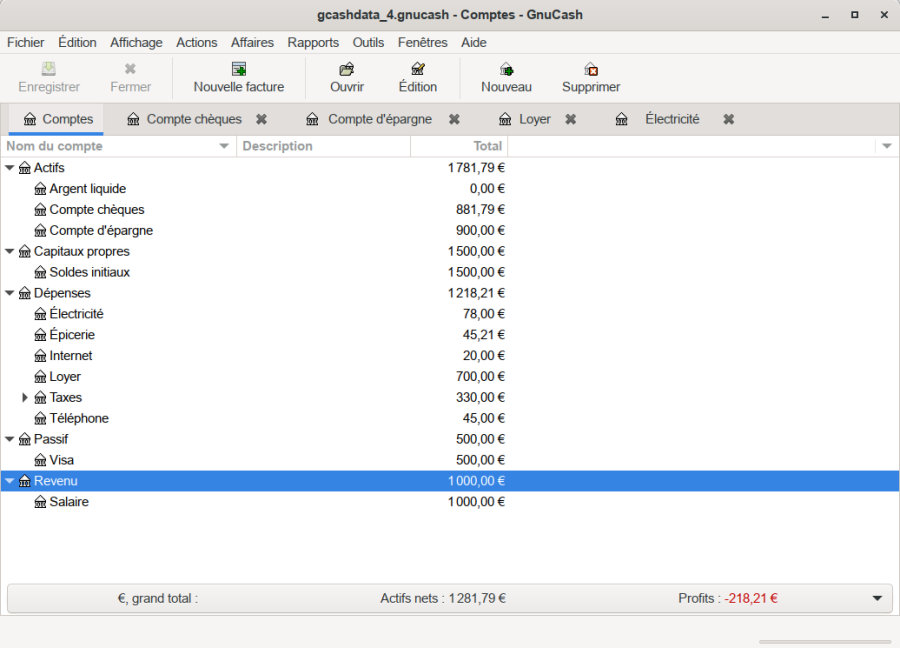Select the Épicerie account row
The width and height of the screenshot is (900, 648).
tap(72, 335)
